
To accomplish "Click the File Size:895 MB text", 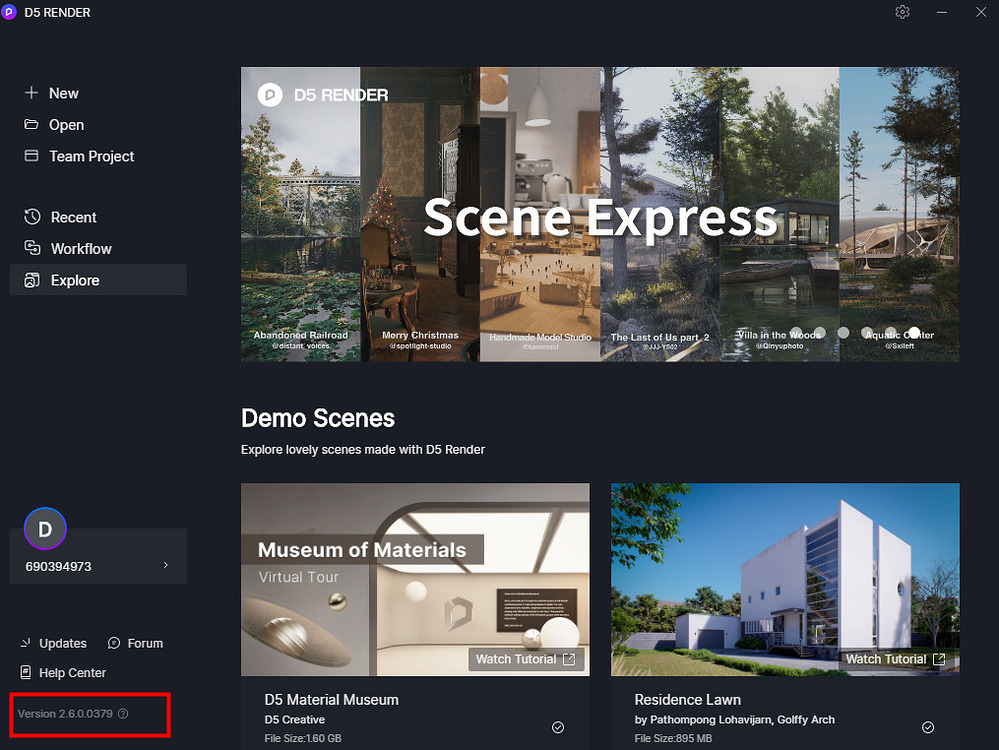I will pos(673,738).
